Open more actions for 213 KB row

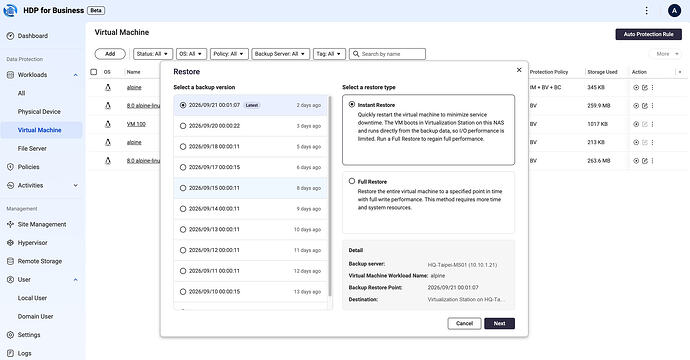[x=653, y=142]
